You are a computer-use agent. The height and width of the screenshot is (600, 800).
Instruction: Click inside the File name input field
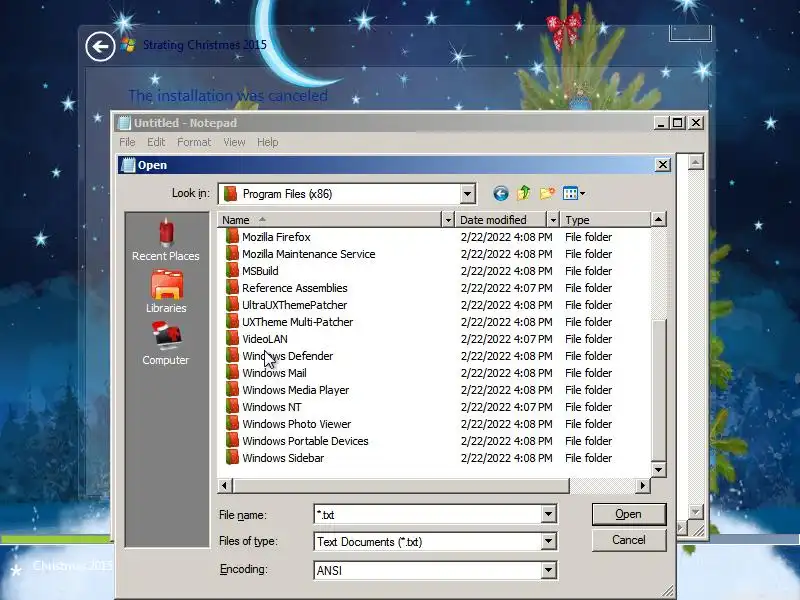pos(428,514)
